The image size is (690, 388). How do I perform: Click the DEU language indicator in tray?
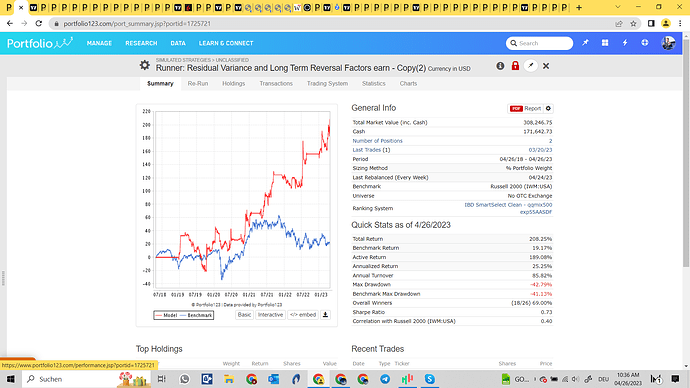603,379
